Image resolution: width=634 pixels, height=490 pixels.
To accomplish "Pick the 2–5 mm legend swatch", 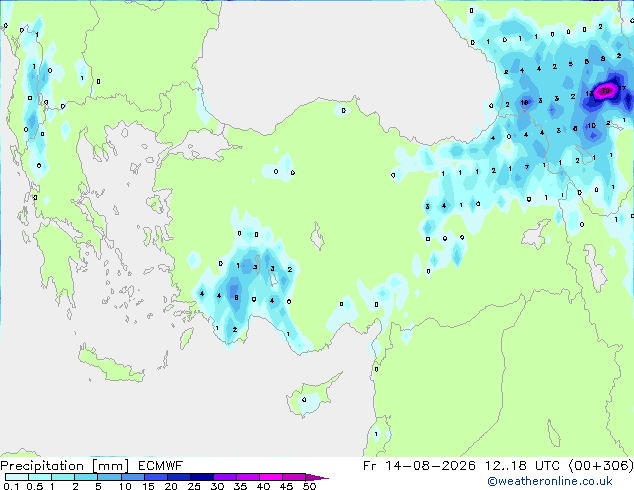I will coord(86,477).
